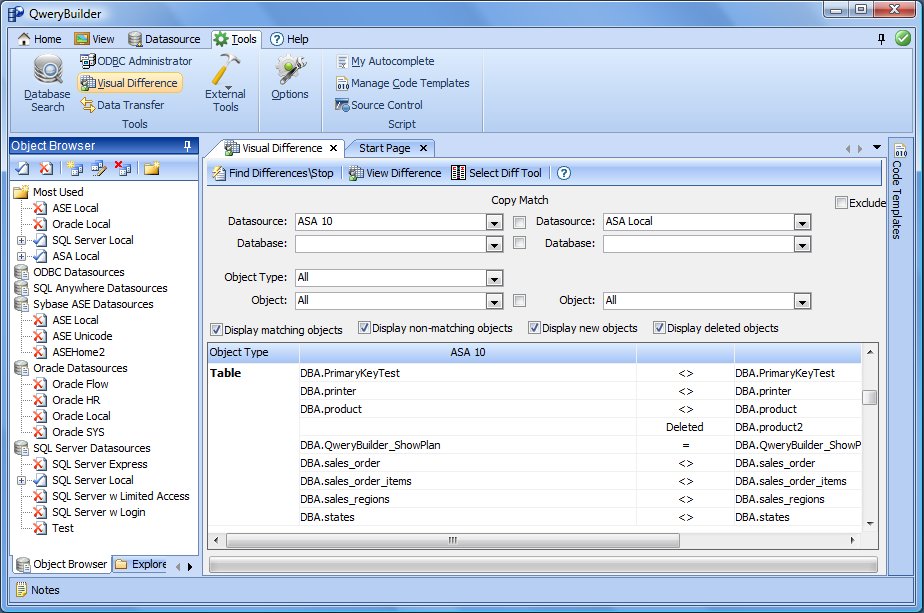Viewport: 924px width, 613px height.
Task: Click the Connect datasource icon in Object Browser
Action: (22, 169)
